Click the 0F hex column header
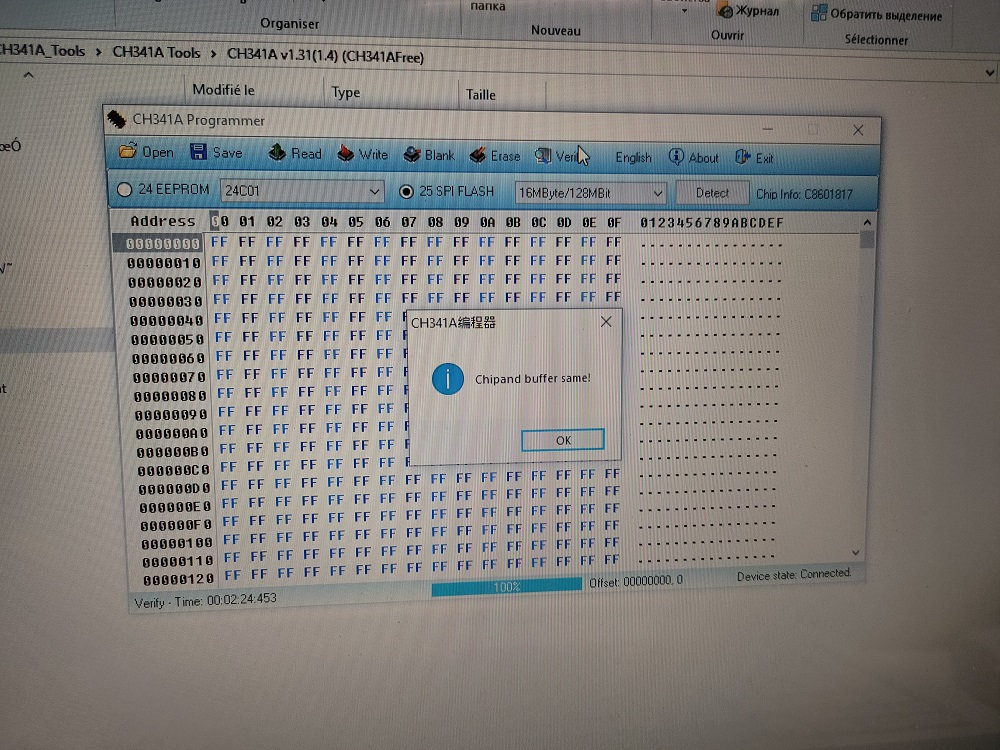The width and height of the screenshot is (1000, 750). [614, 223]
